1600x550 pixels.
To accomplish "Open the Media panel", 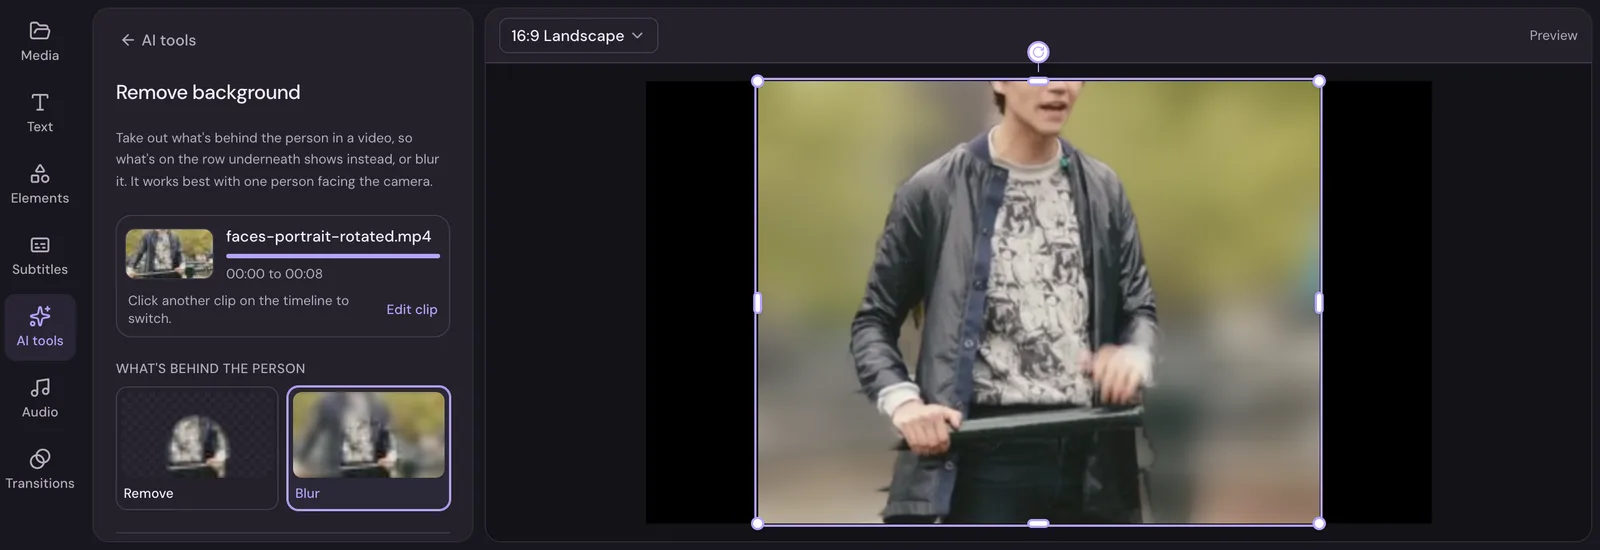I will (x=40, y=42).
